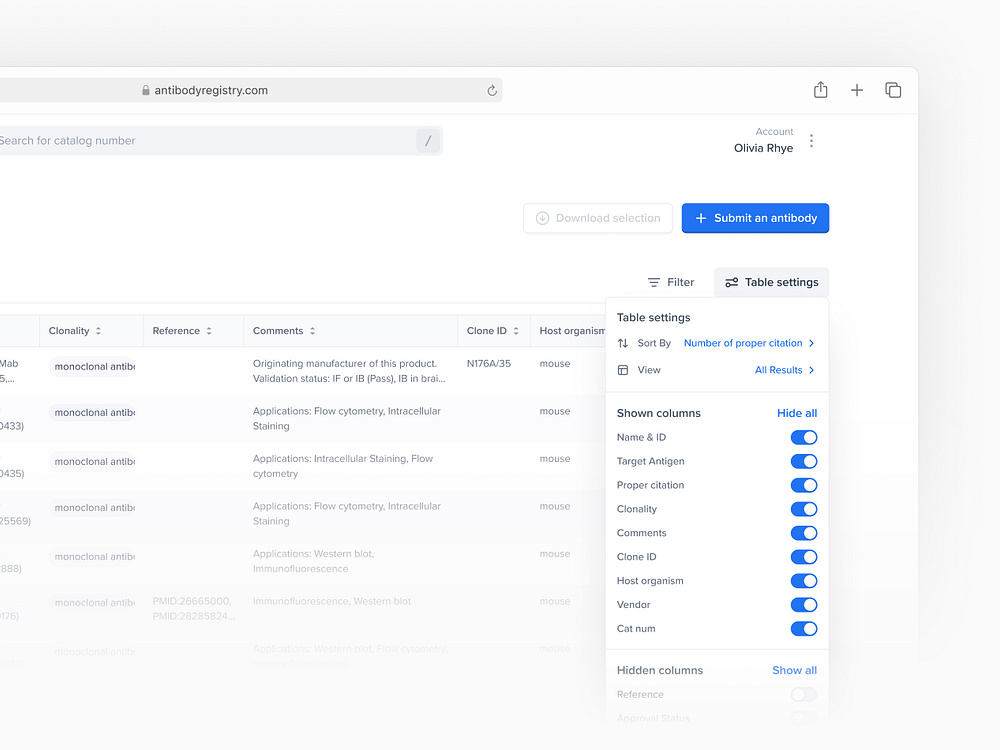
Task: Click the download arrow inside Download selection
Action: click(x=541, y=218)
